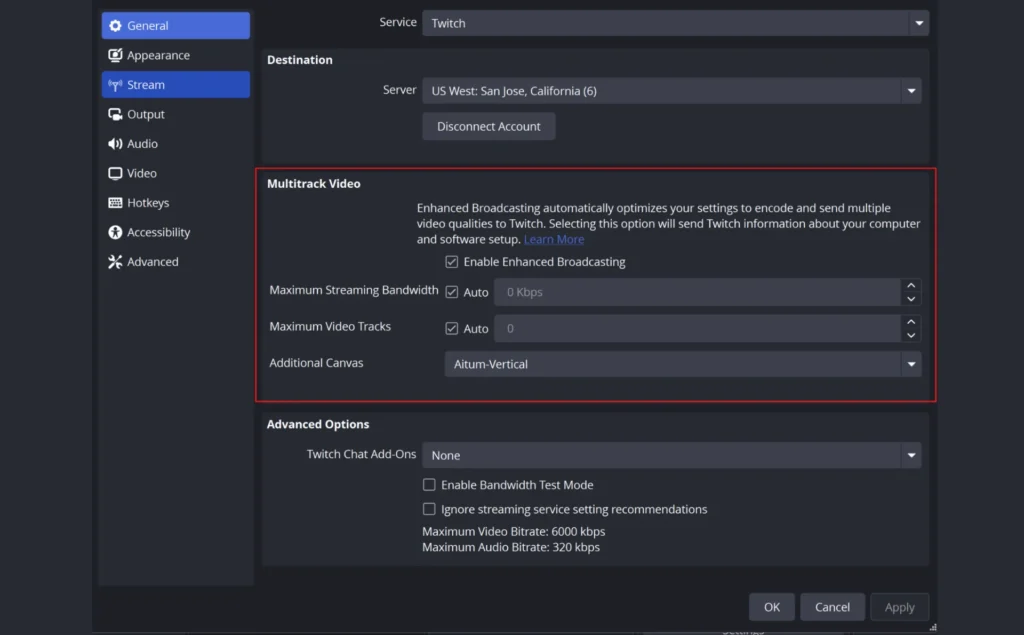This screenshot has width=1024, height=635.
Task: Open the Advanced settings tab
Action: coord(176,261)
